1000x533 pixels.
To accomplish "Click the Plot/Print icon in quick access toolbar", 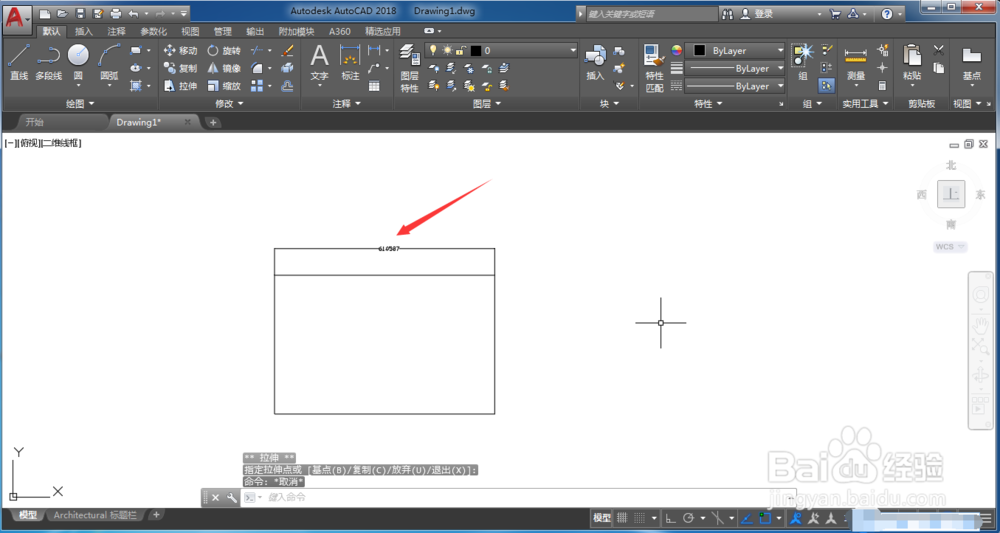I will (115, 13).
